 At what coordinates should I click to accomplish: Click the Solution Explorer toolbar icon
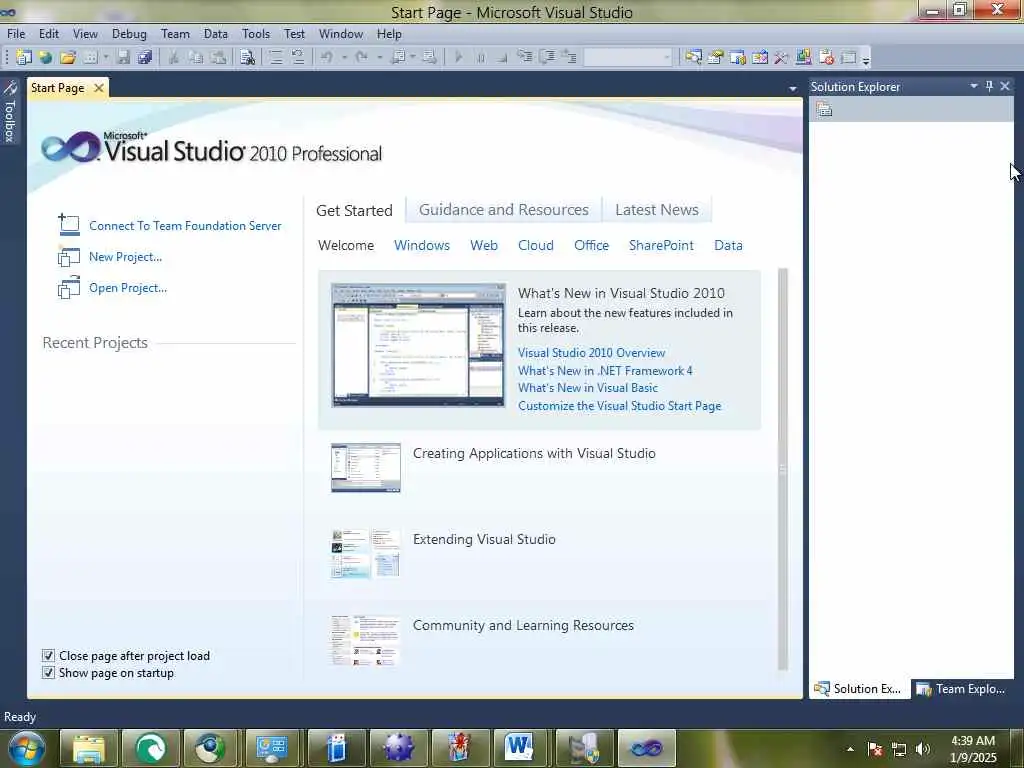(x=694, y=57)
